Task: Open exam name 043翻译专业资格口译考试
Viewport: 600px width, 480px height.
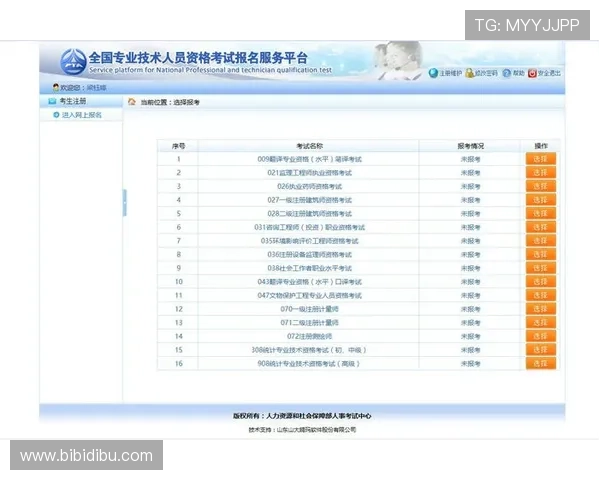Action: pyautogui.click(x=309, y=282)
